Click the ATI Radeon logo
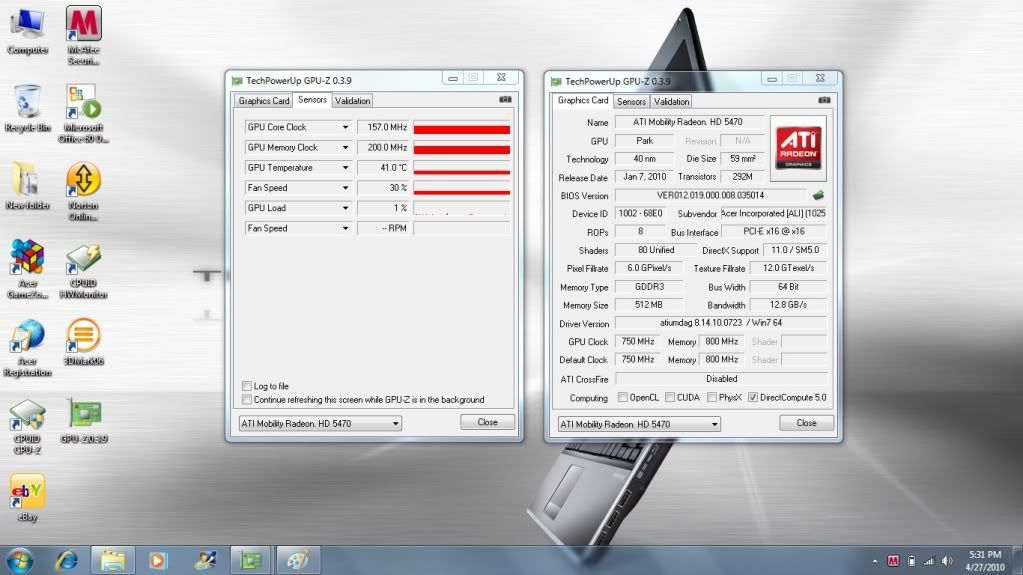 [x=798, y=148]
